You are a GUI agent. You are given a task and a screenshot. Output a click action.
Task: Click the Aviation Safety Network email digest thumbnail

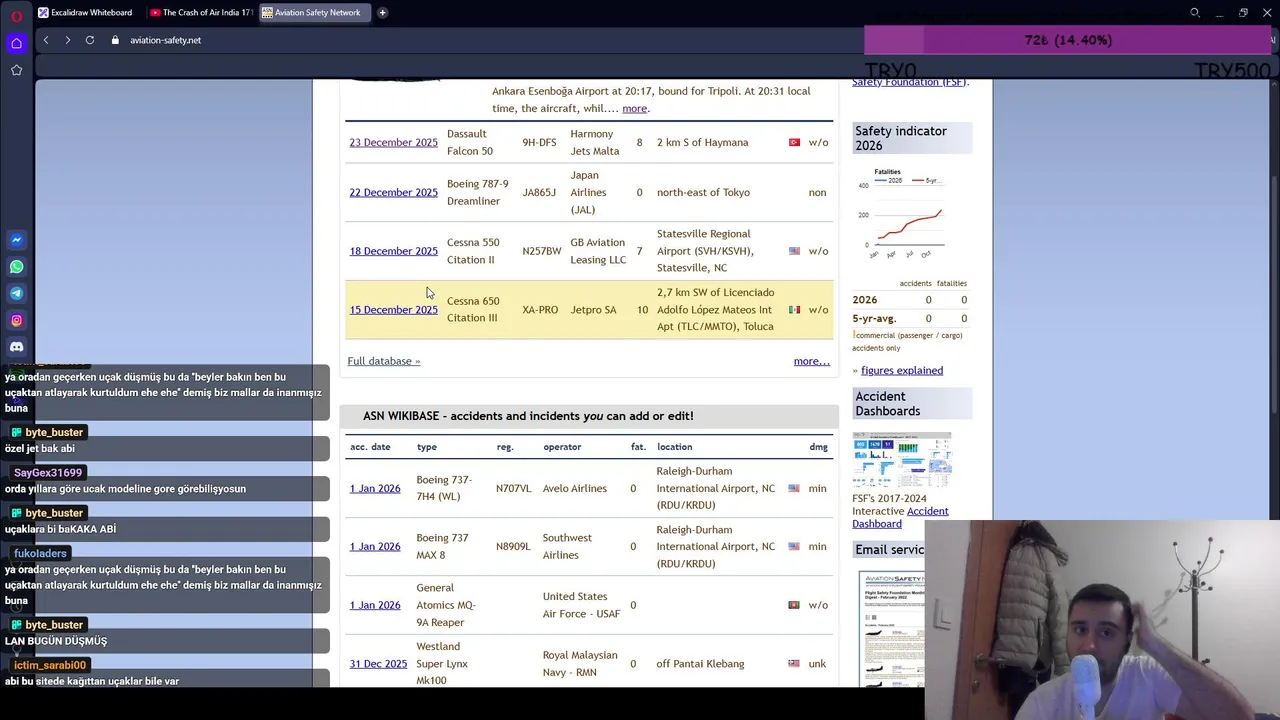[892, 628]
